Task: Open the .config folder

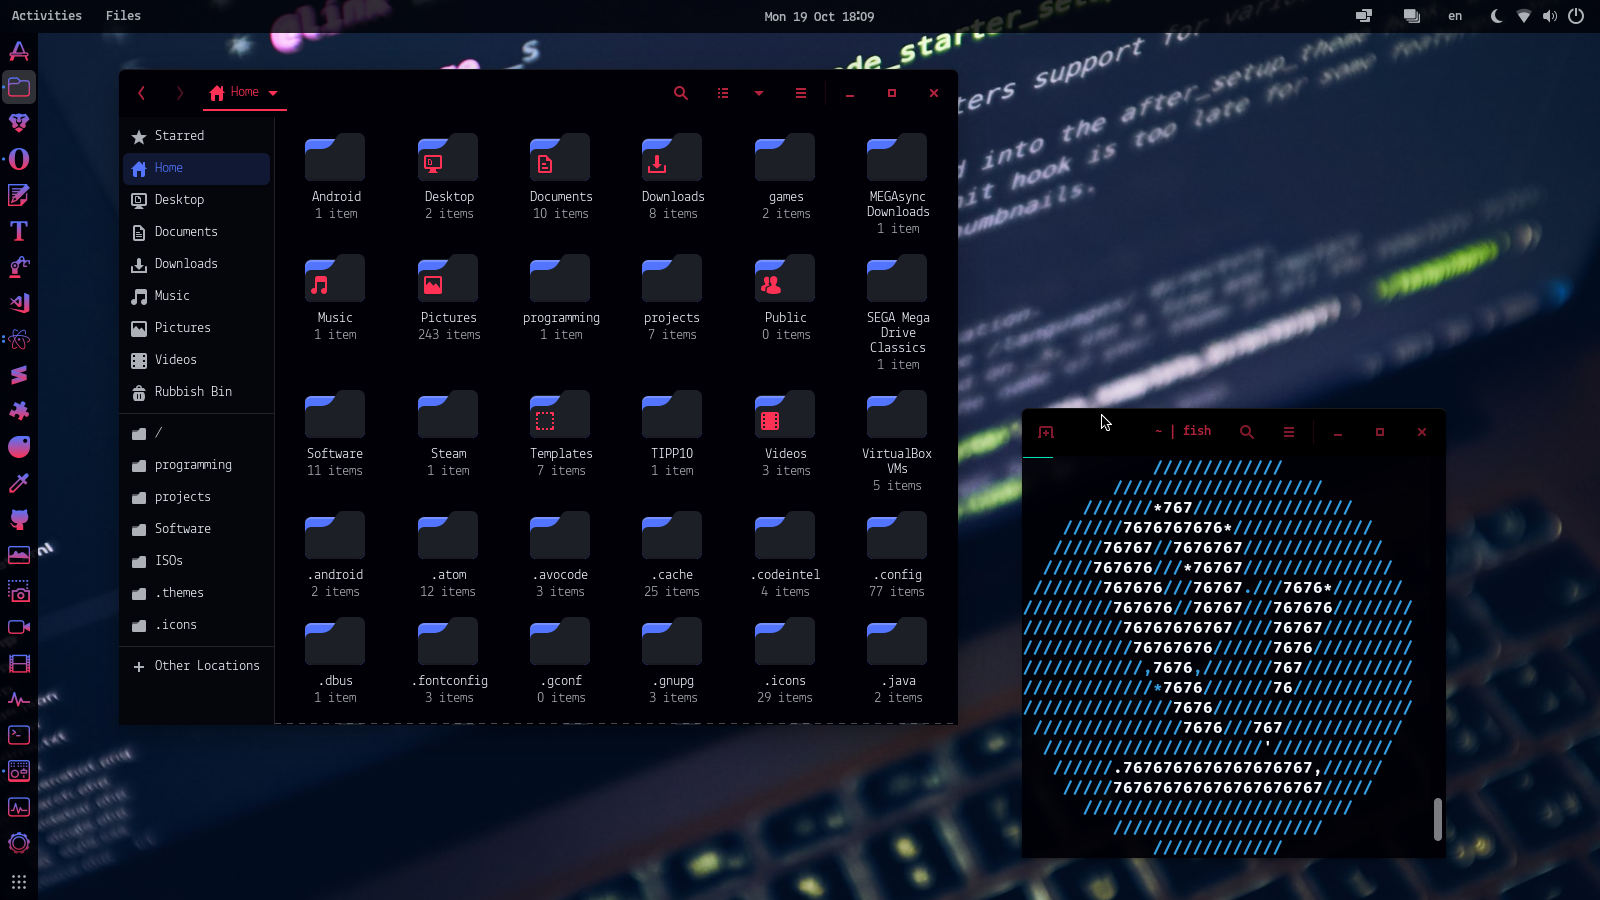Action: tap(897, 536)
